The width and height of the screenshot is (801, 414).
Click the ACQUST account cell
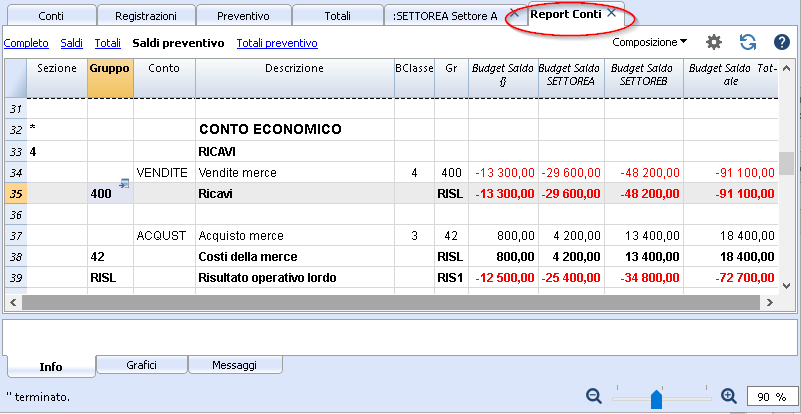tap(164, 236)
